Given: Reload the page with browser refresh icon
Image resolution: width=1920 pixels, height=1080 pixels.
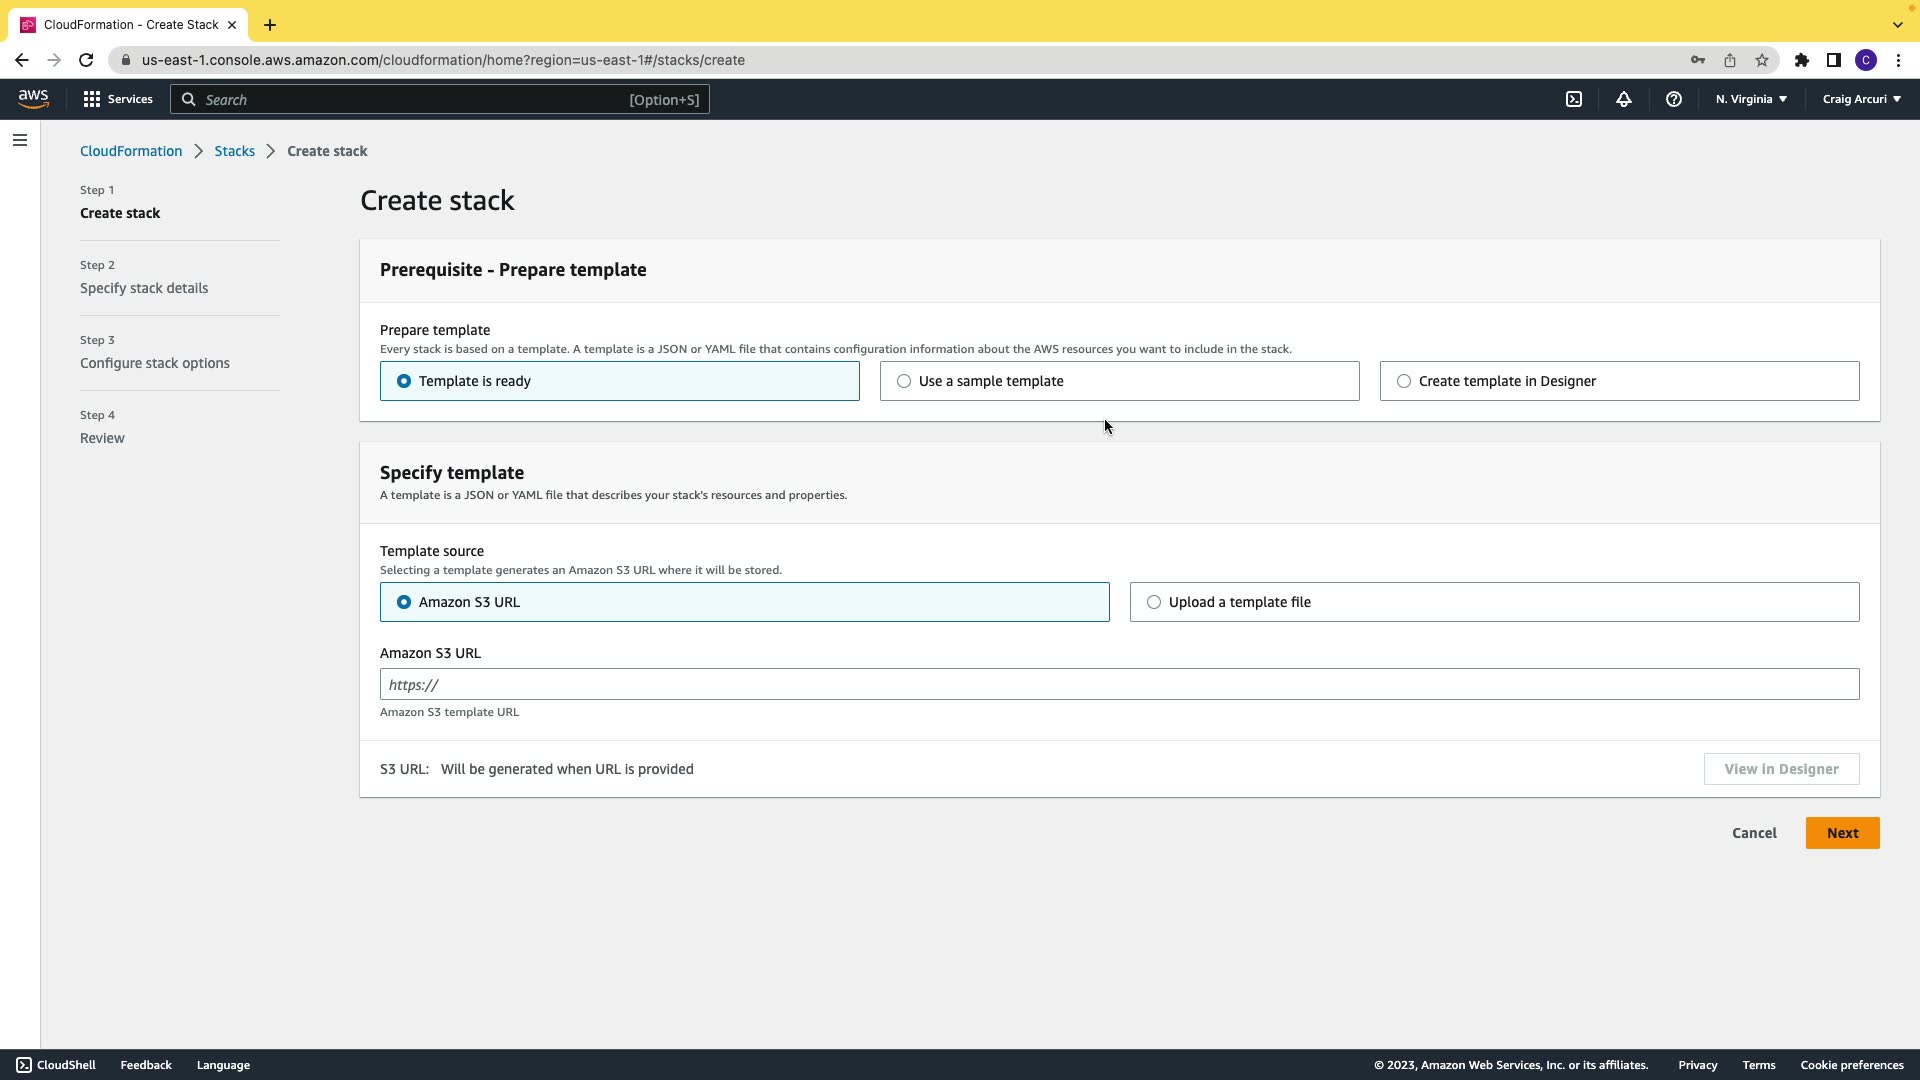Looking at the screenshot, I should click(x=86, y=60).
